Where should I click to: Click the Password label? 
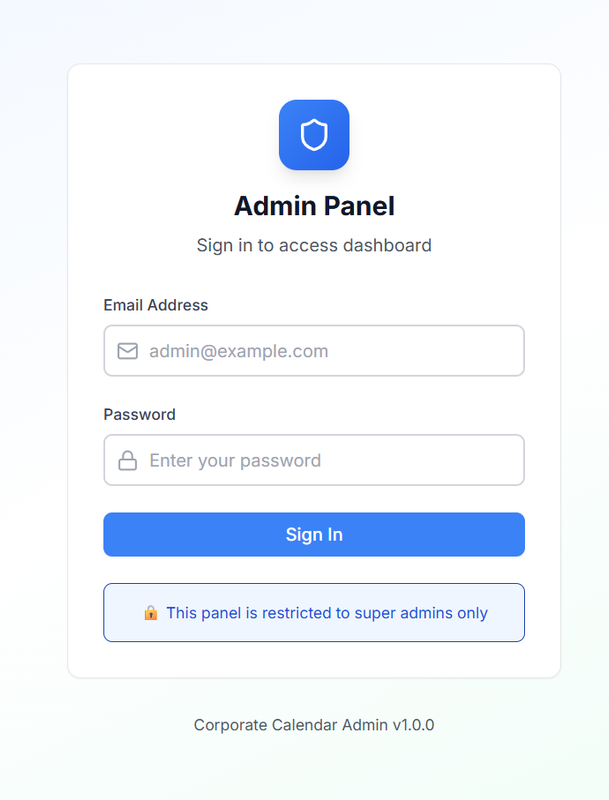pos(139,414)
